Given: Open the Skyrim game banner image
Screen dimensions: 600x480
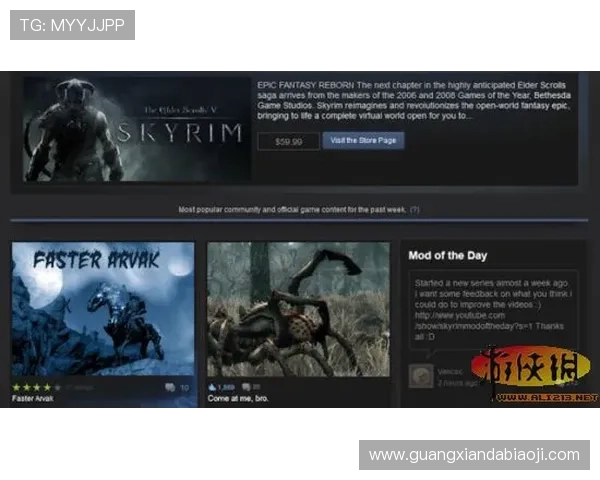Looking at the screenshot, I should coord(137,130).
